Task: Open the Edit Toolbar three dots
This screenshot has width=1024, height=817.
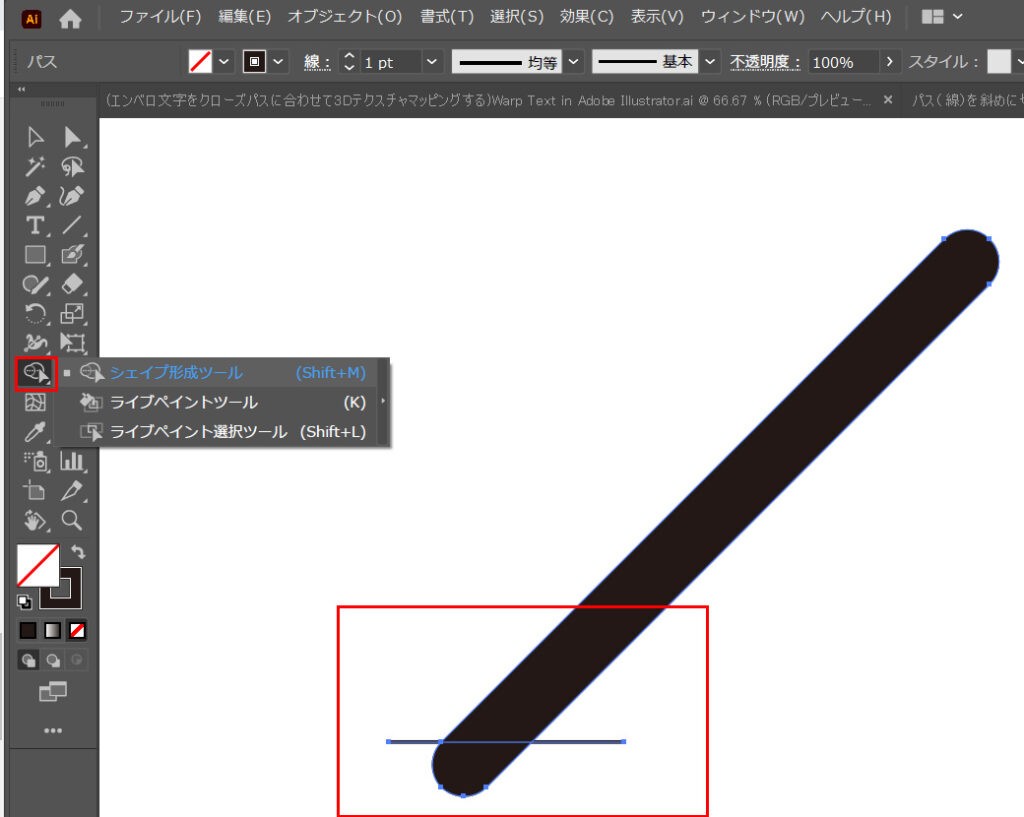Action: point(53,731)
